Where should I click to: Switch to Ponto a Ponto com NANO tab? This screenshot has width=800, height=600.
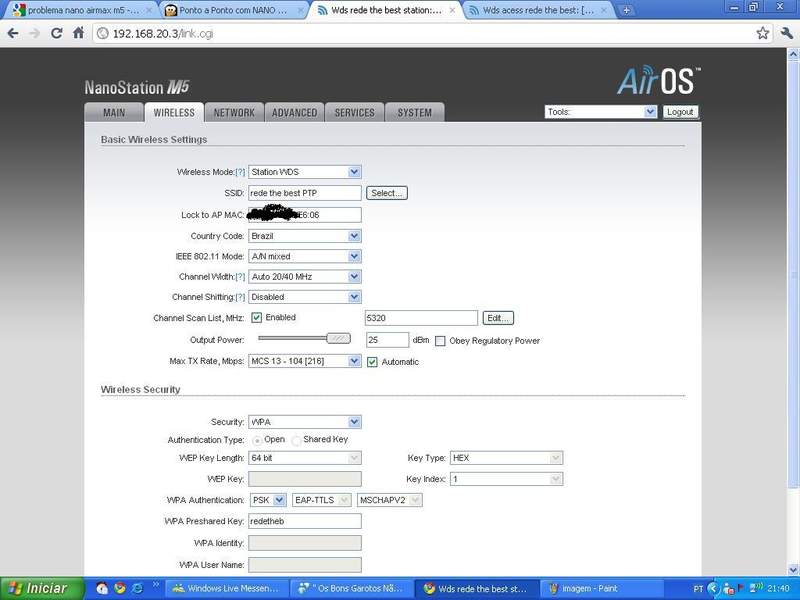[233, 10]
